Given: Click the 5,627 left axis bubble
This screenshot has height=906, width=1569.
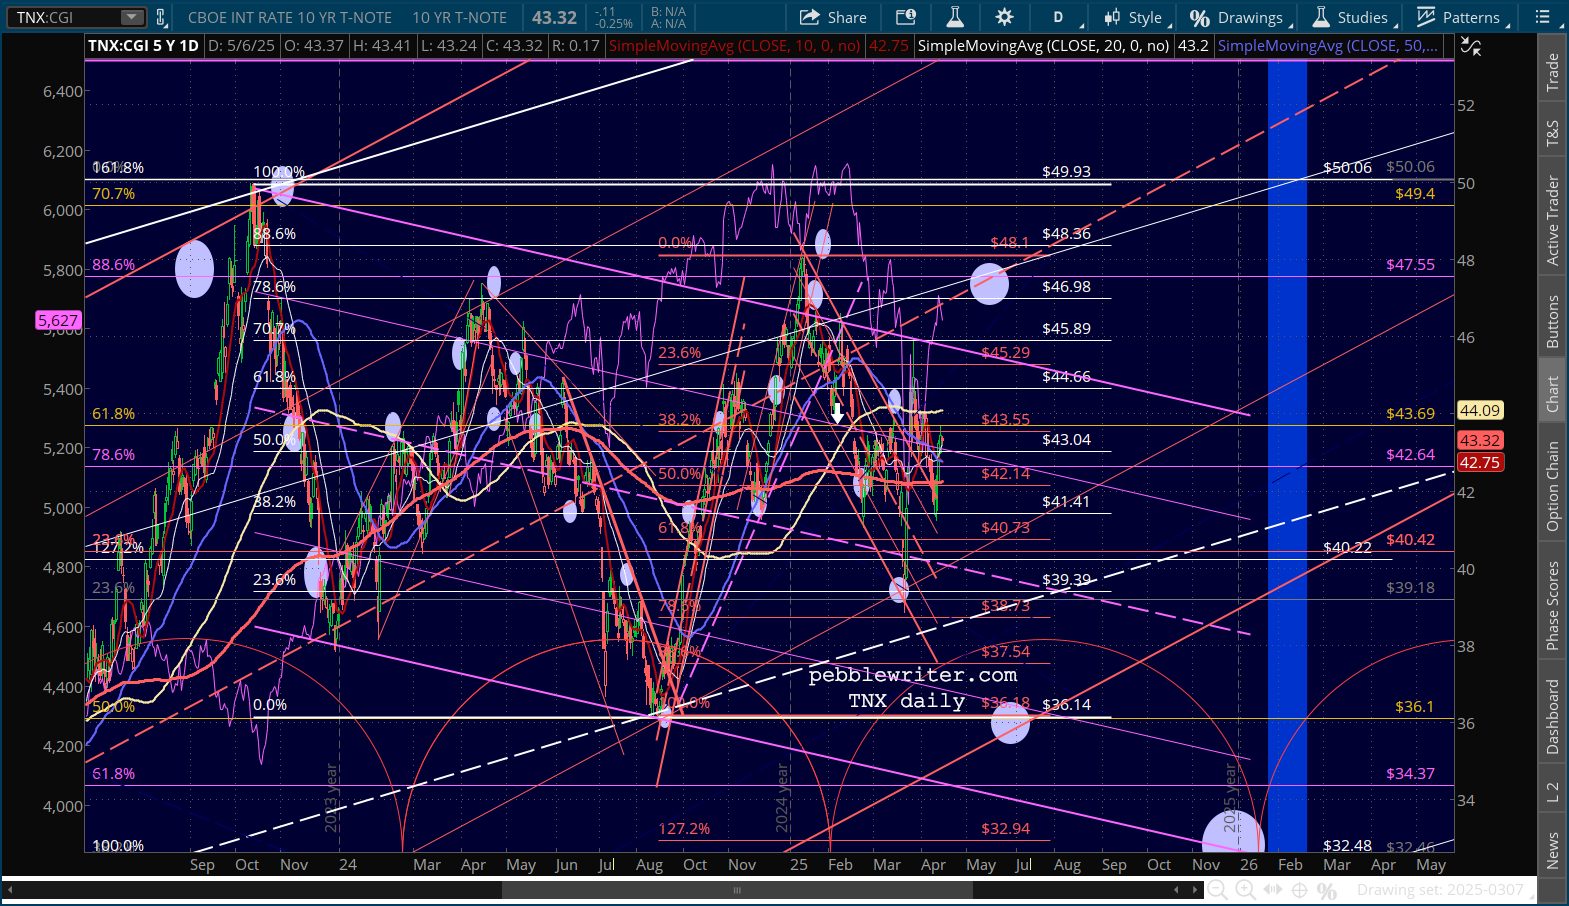Looking at the screenshot, I should [x=57, y=321].
